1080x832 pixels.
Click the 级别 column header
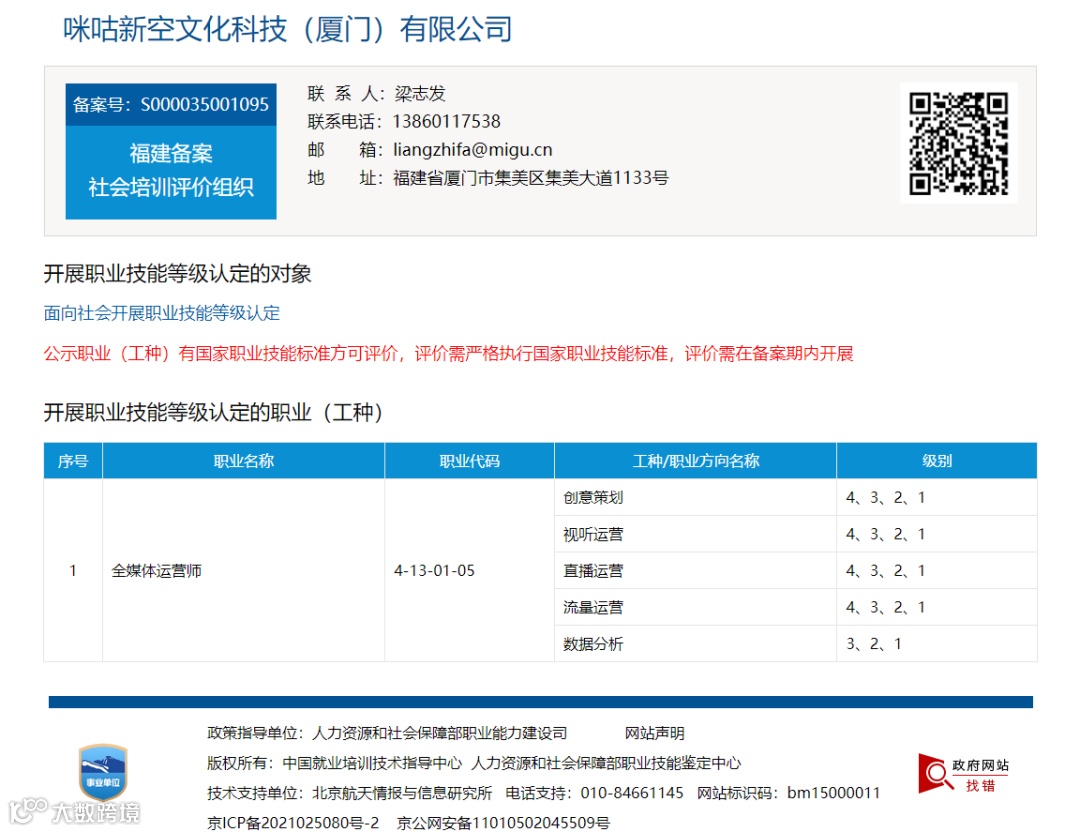[937, 461]
